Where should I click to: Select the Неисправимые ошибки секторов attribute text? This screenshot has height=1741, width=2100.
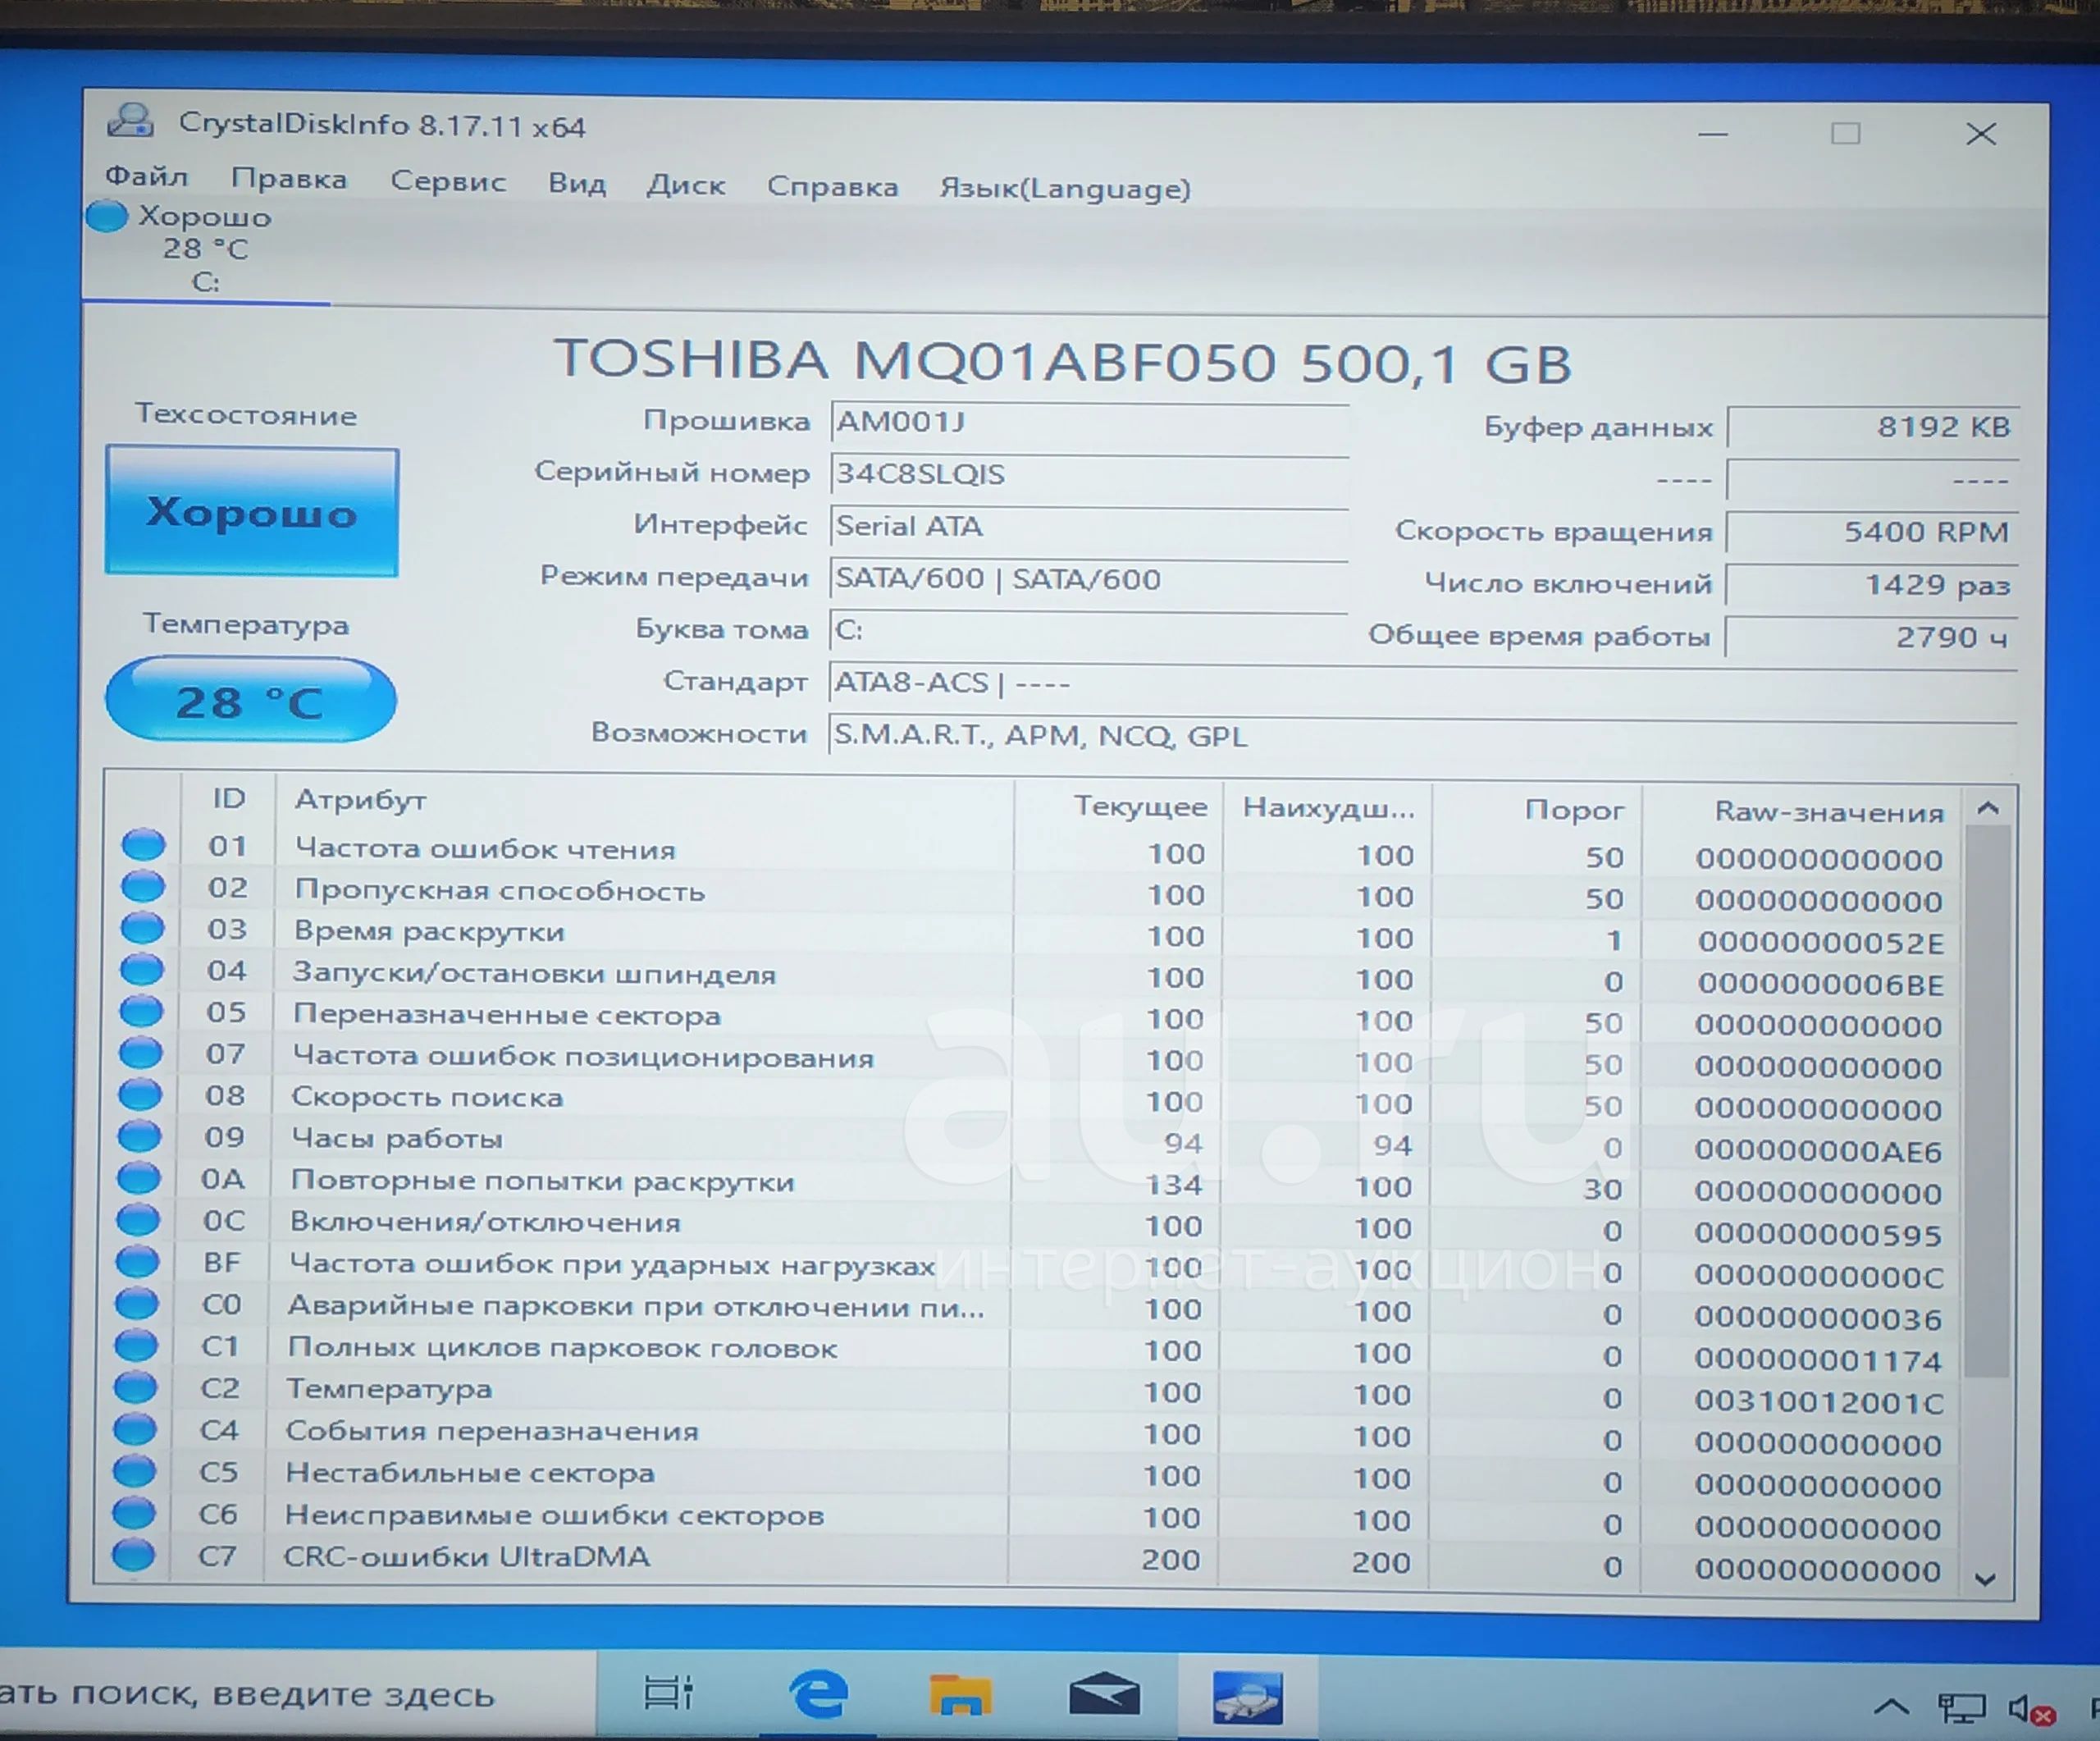pyautogui.click(x=554, y=1515)
